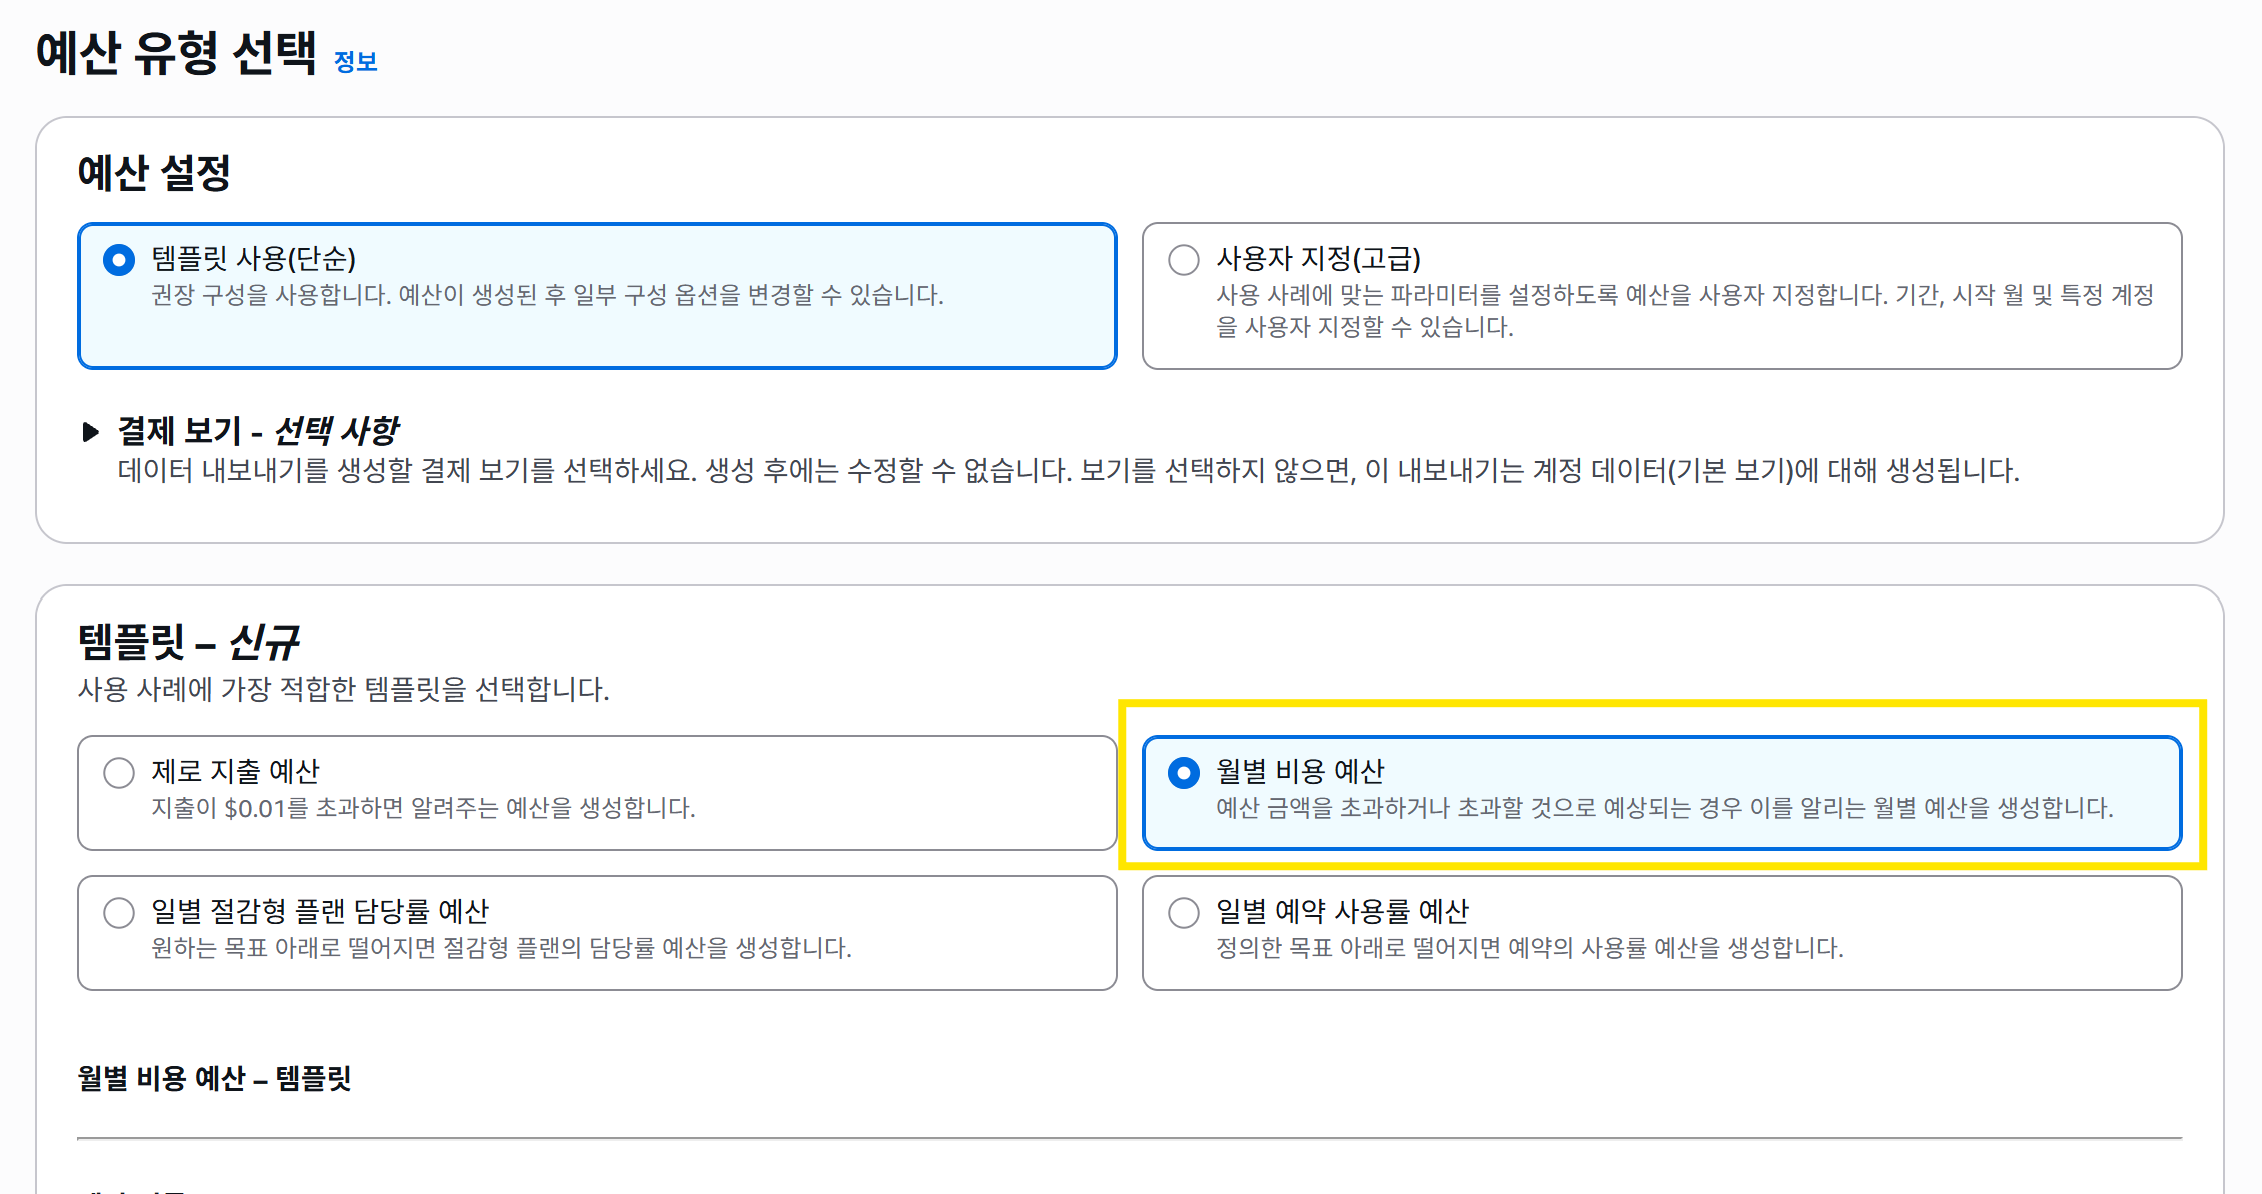
Task: Click the 결제 보기 explanatory paragraph text
Action: pyautogui.click(x=1068, y=471)
